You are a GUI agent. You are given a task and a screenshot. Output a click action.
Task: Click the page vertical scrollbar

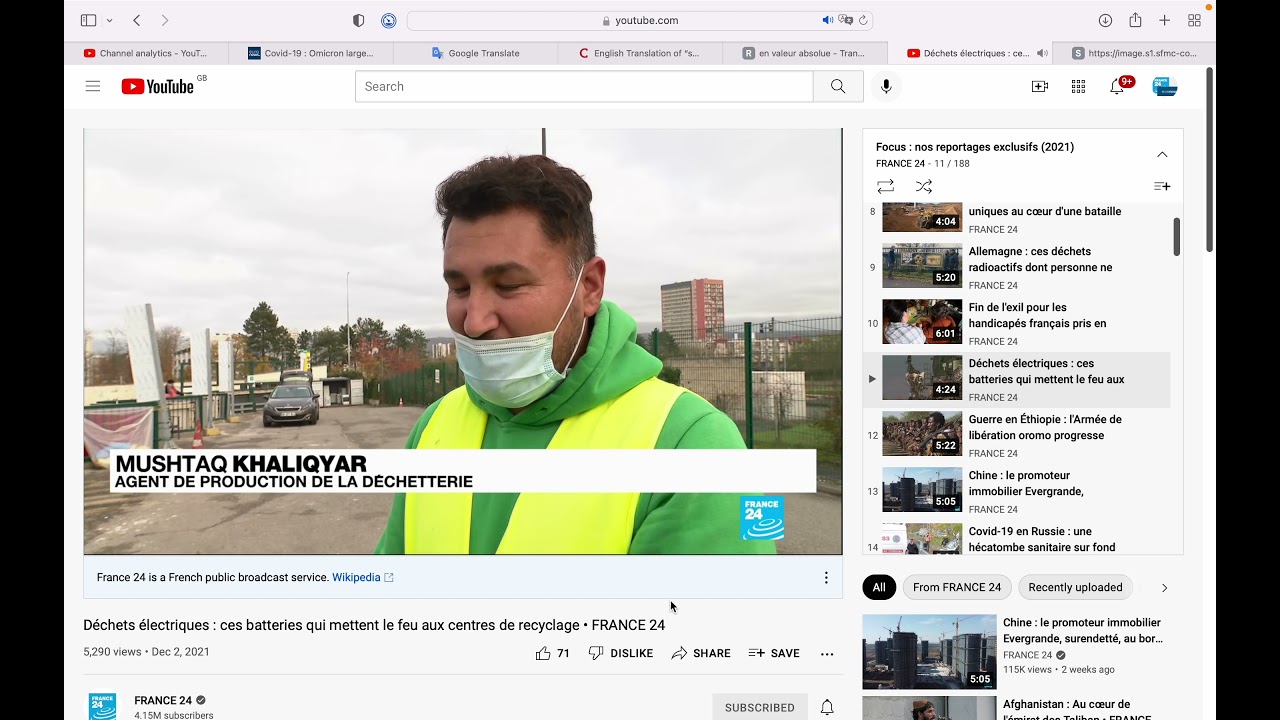pos(1210,160)
